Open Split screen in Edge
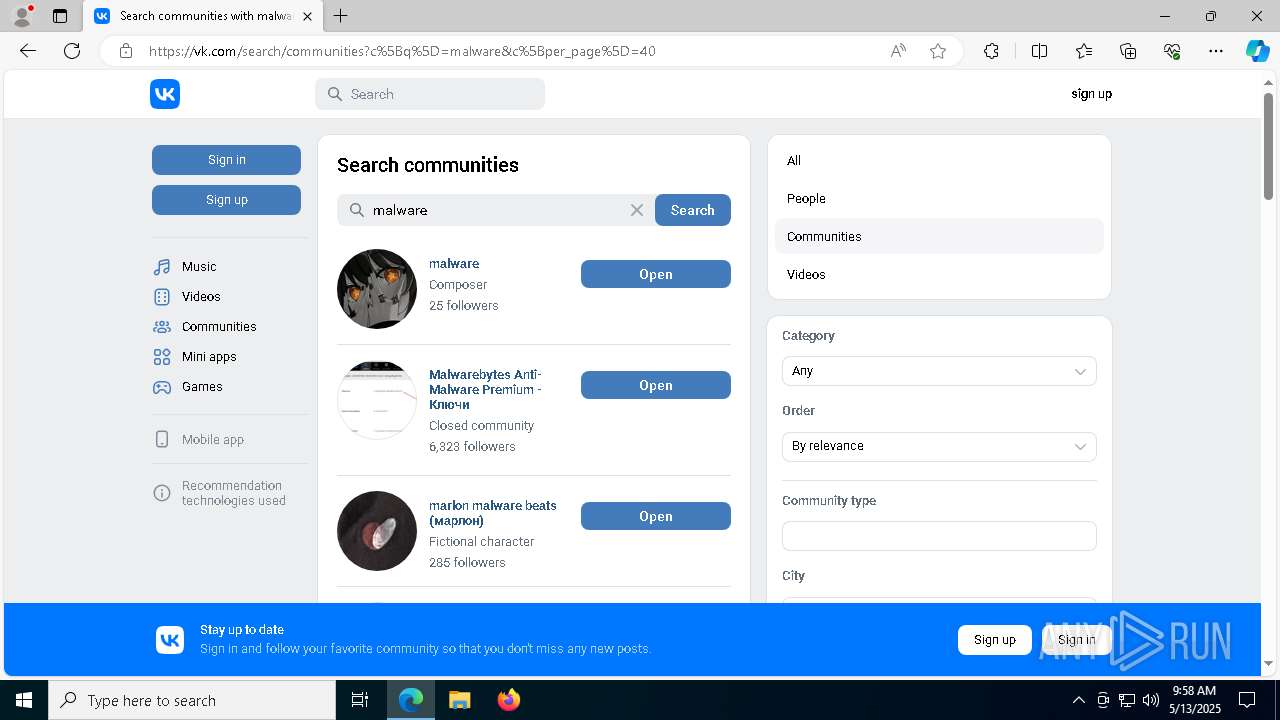 coord(1039,51)
